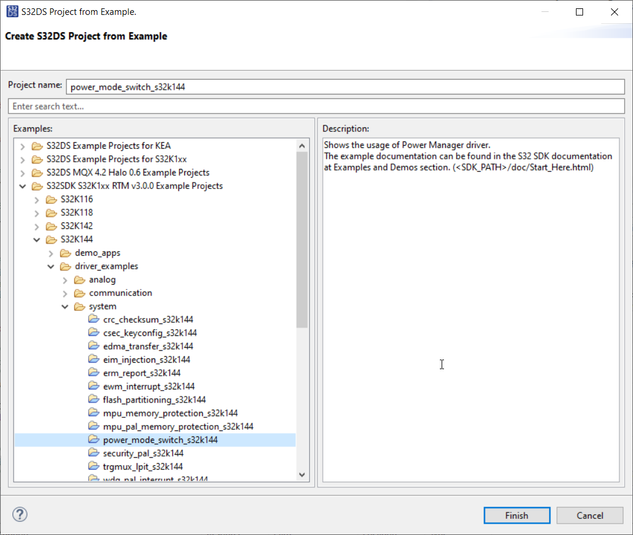Open the help question mark icon
Screen dimensions: 633x535
tap(20, 514)
